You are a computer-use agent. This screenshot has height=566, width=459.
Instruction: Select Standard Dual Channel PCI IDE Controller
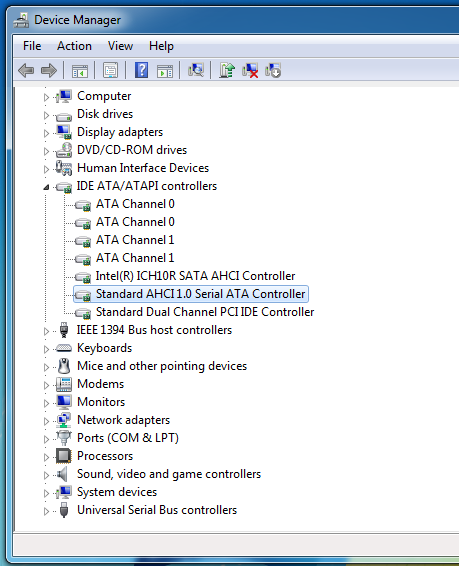click(x=205, y=312)
